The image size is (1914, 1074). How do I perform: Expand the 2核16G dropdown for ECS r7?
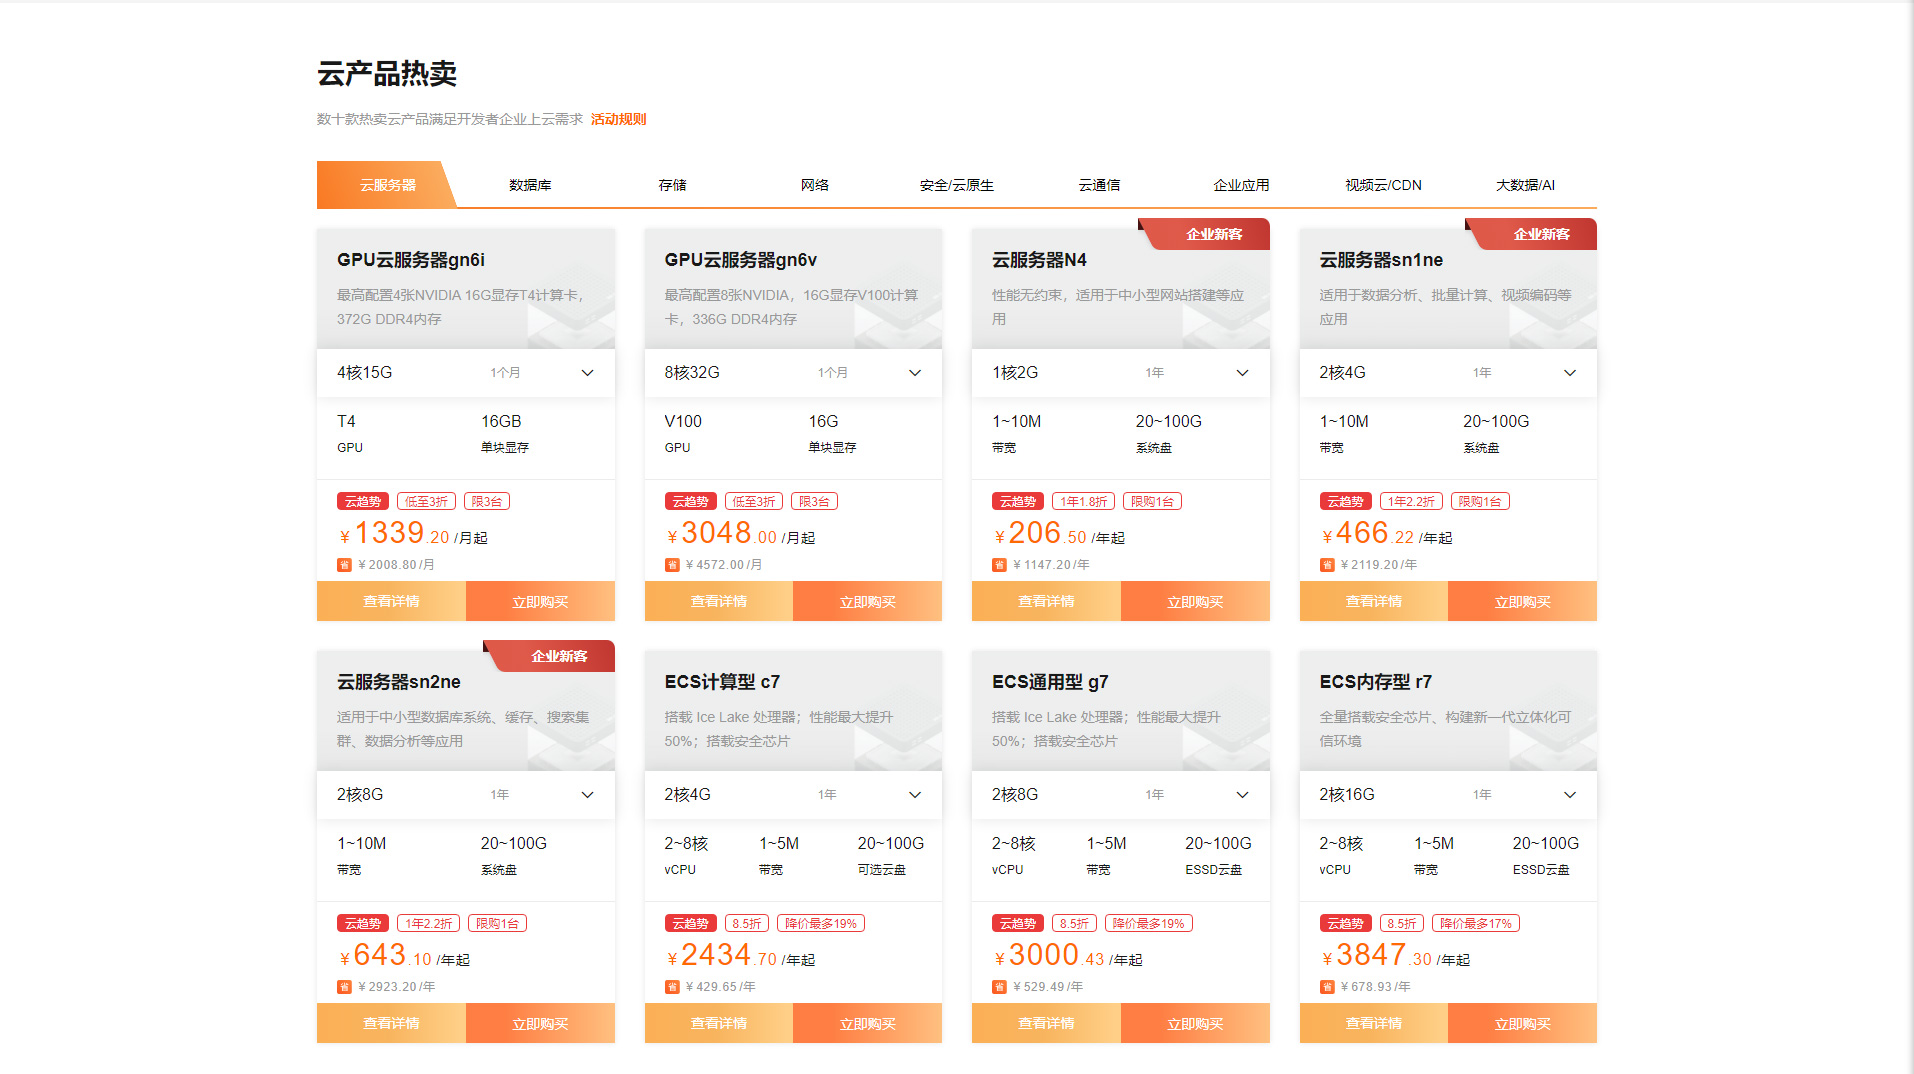1448,795
